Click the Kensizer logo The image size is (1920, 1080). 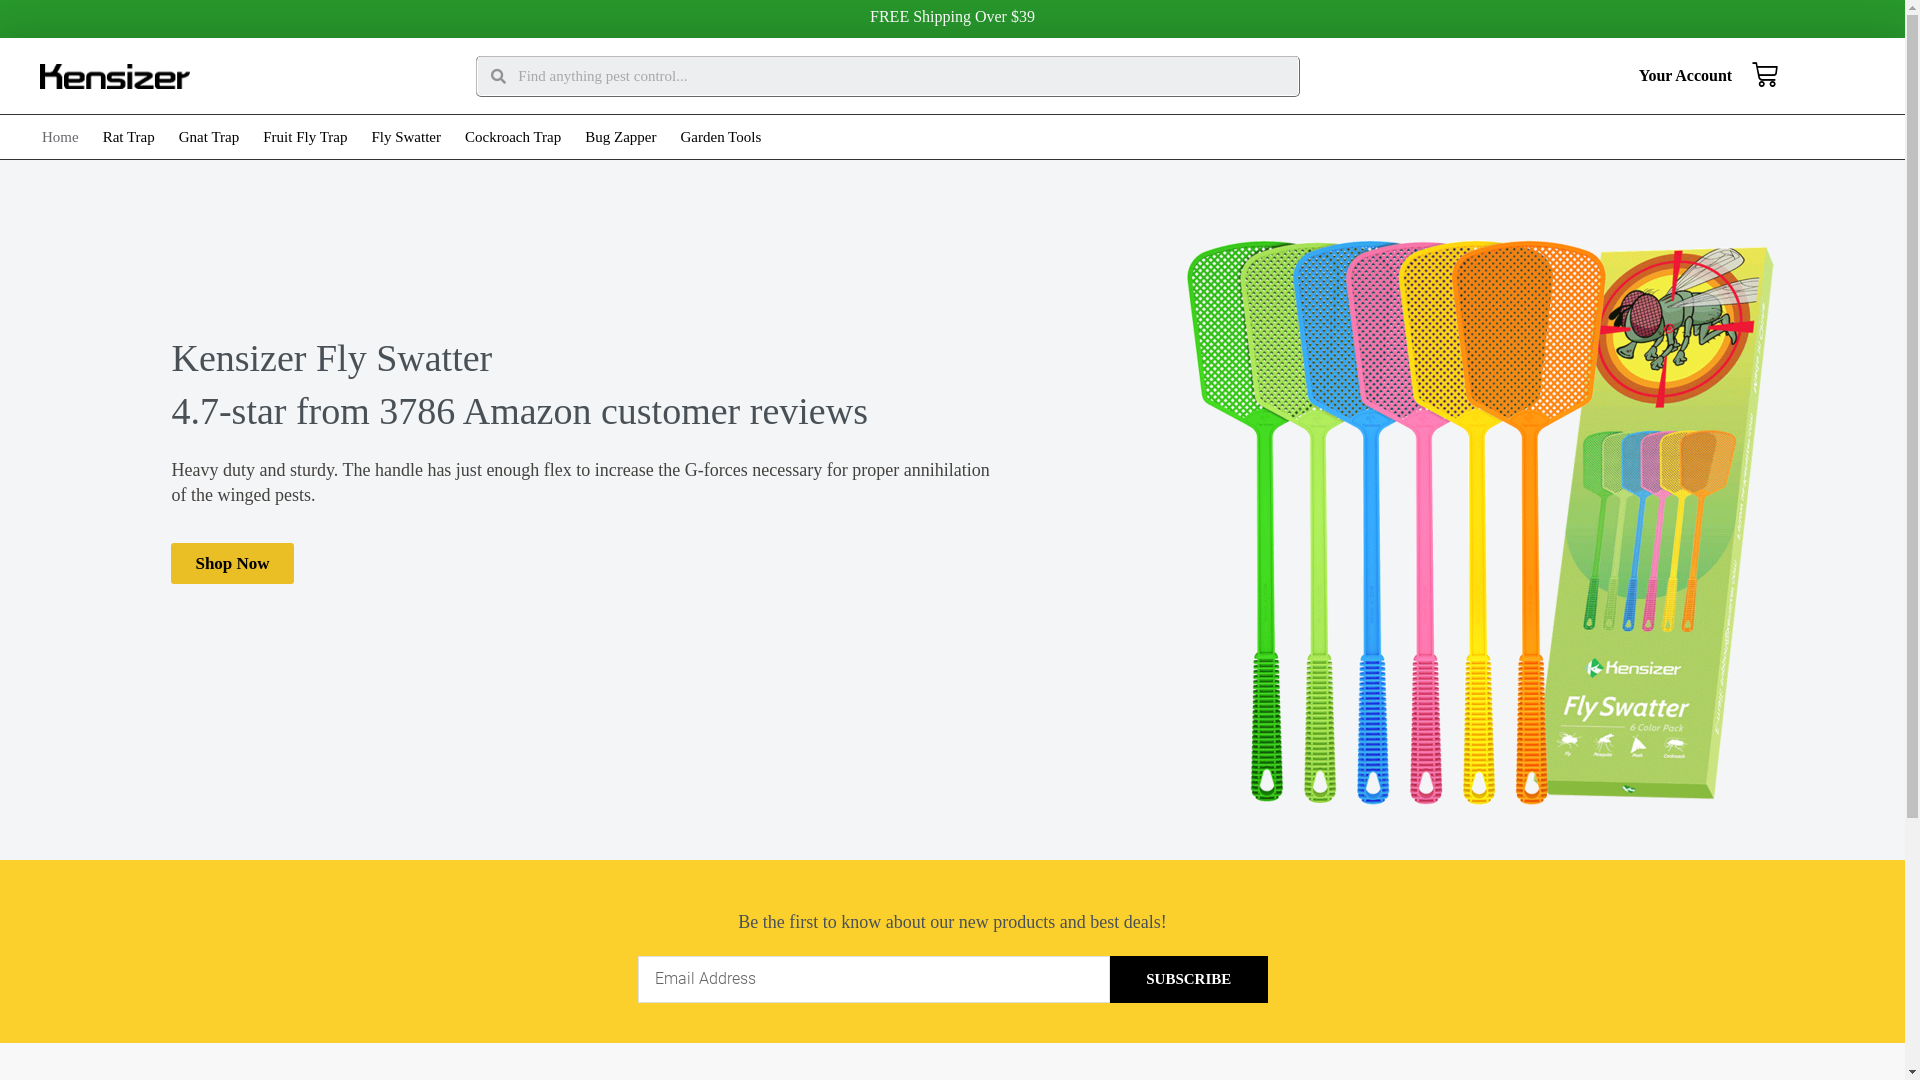(115, 76)
